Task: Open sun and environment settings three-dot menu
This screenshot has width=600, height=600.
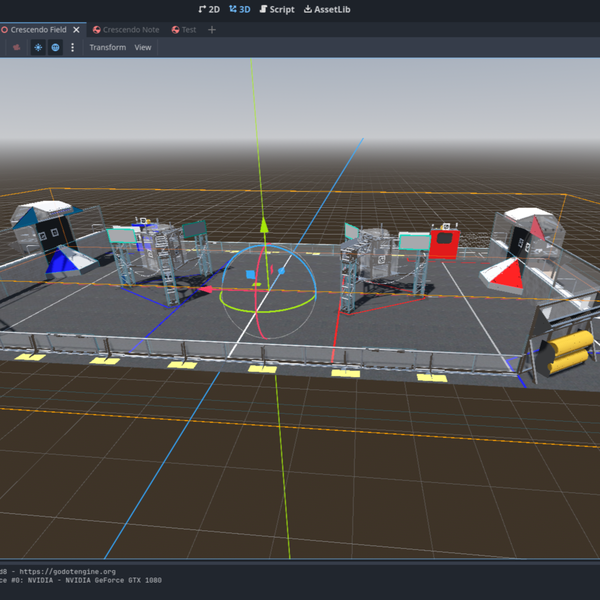Action: tap(72, 47)
